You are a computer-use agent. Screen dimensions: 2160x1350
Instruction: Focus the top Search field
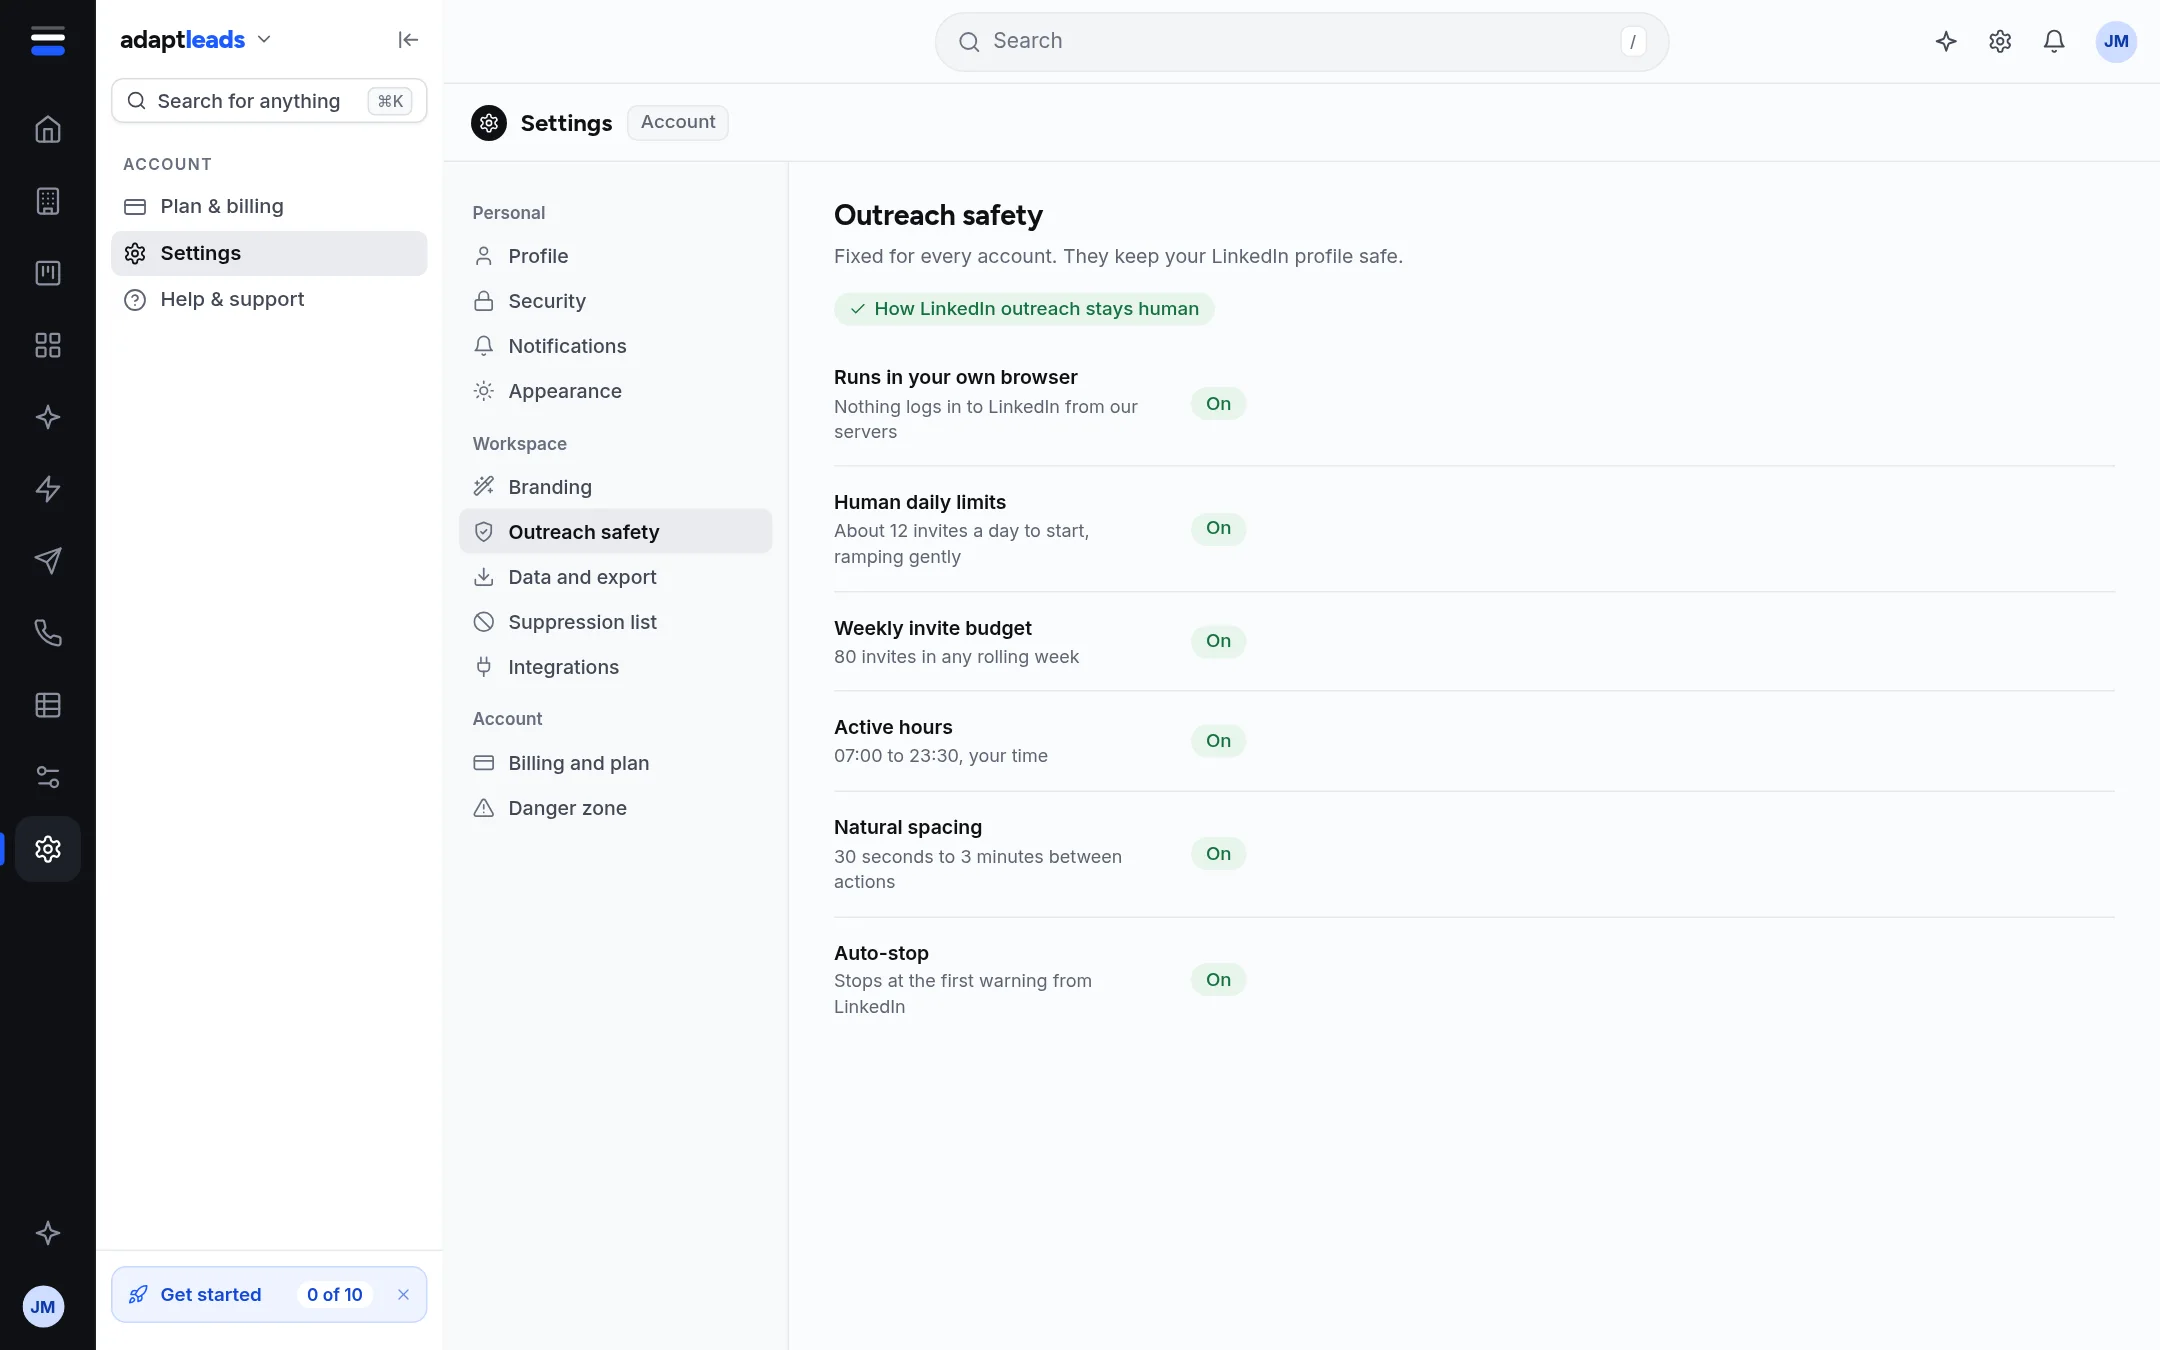1301,41
